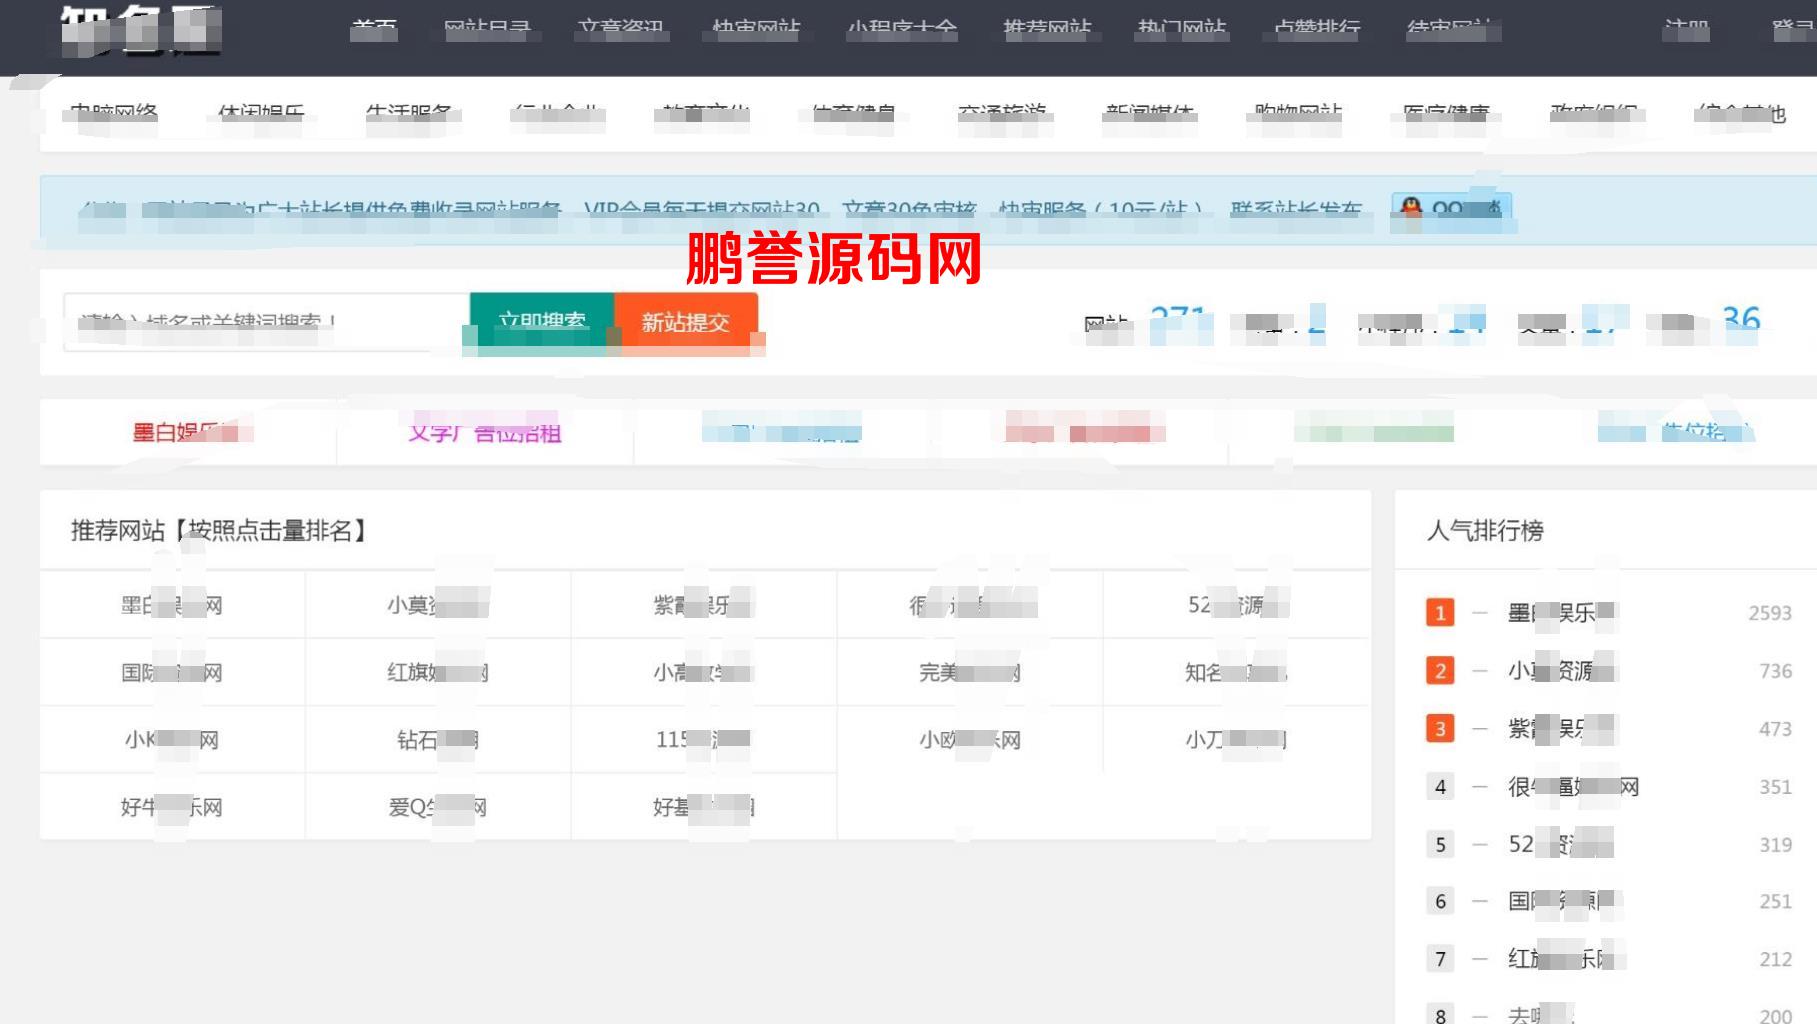
Task: Click the red 墨白娱乐 text ad link
Action: point(187,432)
